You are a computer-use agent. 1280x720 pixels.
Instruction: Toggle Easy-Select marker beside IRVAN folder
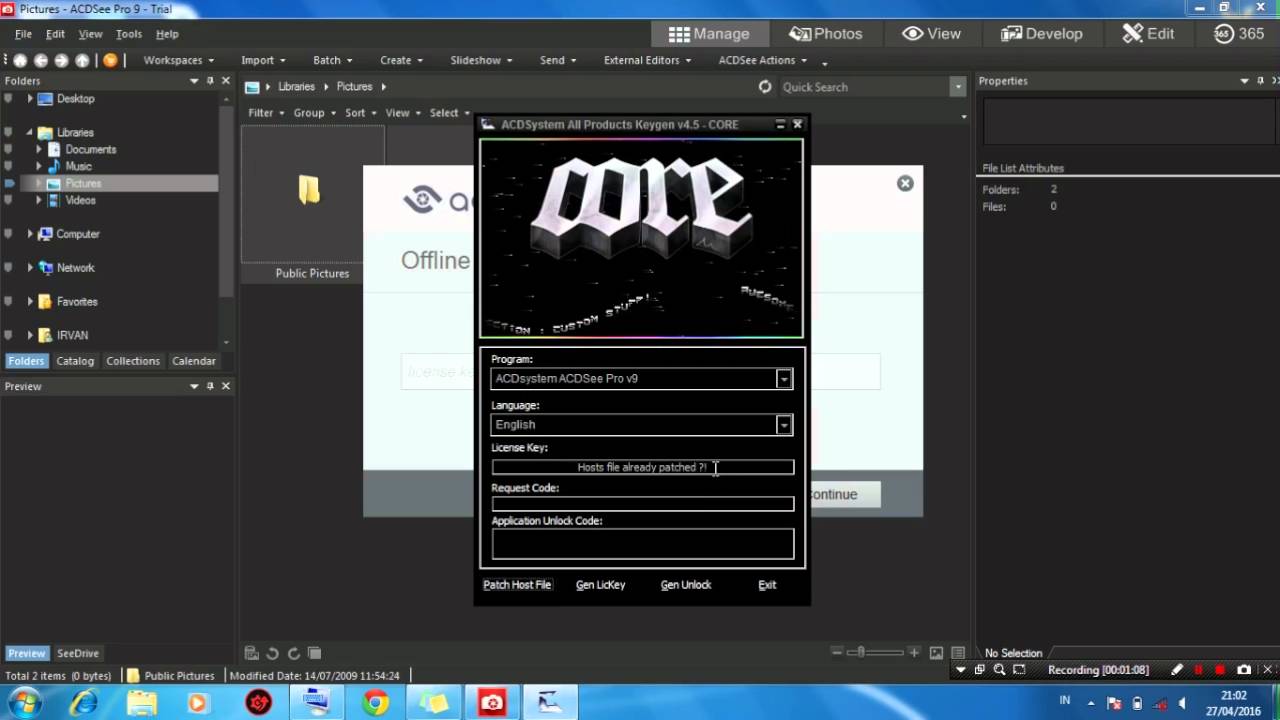[x=8, y=335]
